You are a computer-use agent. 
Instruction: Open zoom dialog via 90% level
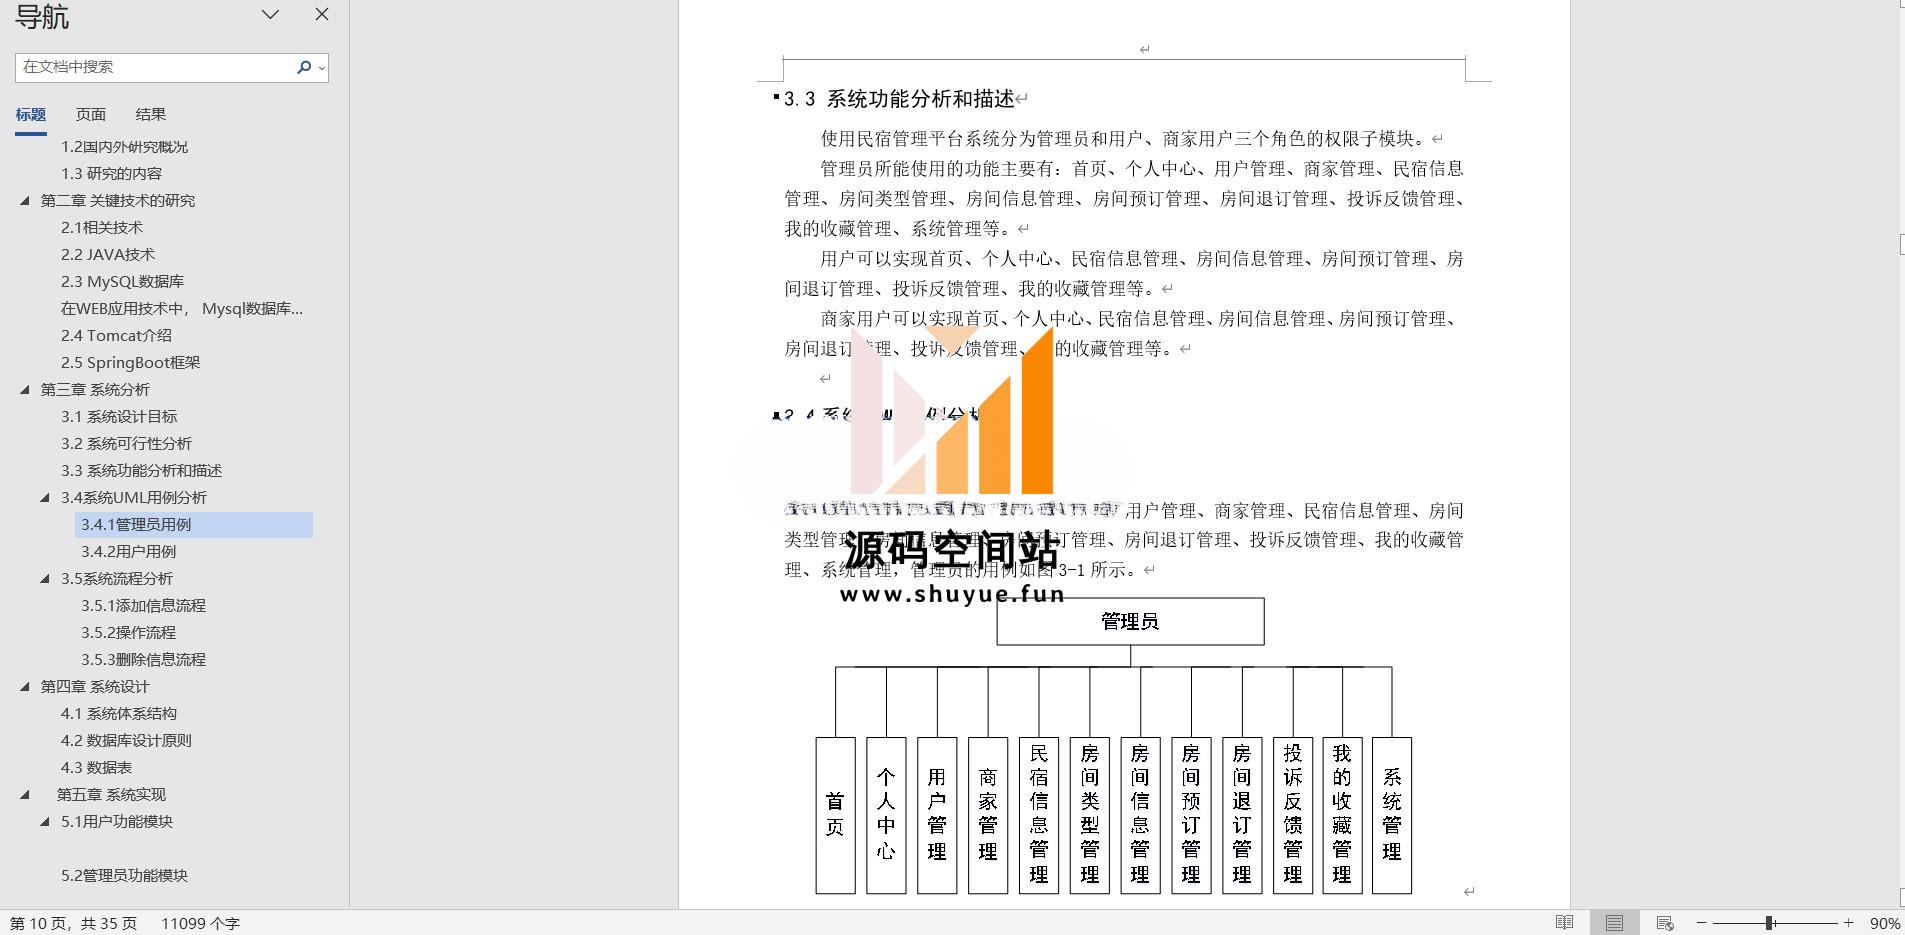[1884, 923]
